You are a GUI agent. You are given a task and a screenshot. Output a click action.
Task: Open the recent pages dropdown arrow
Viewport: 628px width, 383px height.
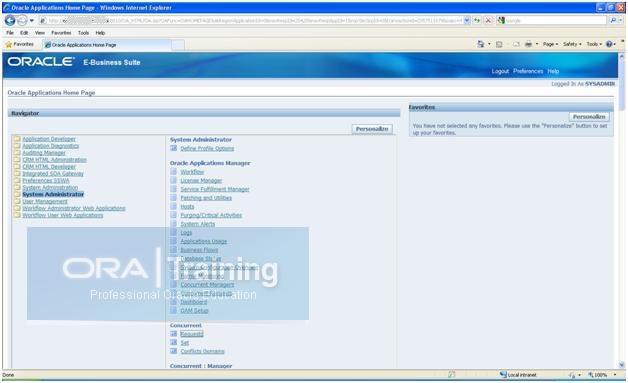pyautogui.click(x=32, y=20)
